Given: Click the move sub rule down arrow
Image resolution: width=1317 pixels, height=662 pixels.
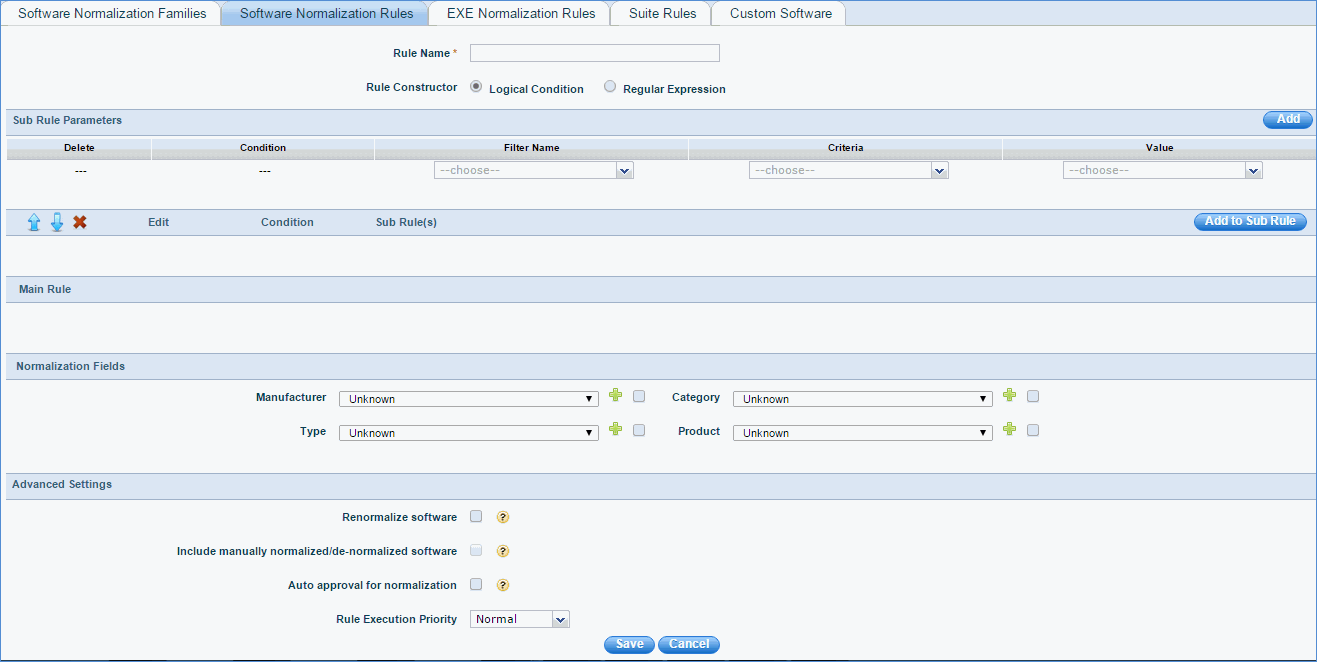Looking at the screenshot, I should point(57,222).
